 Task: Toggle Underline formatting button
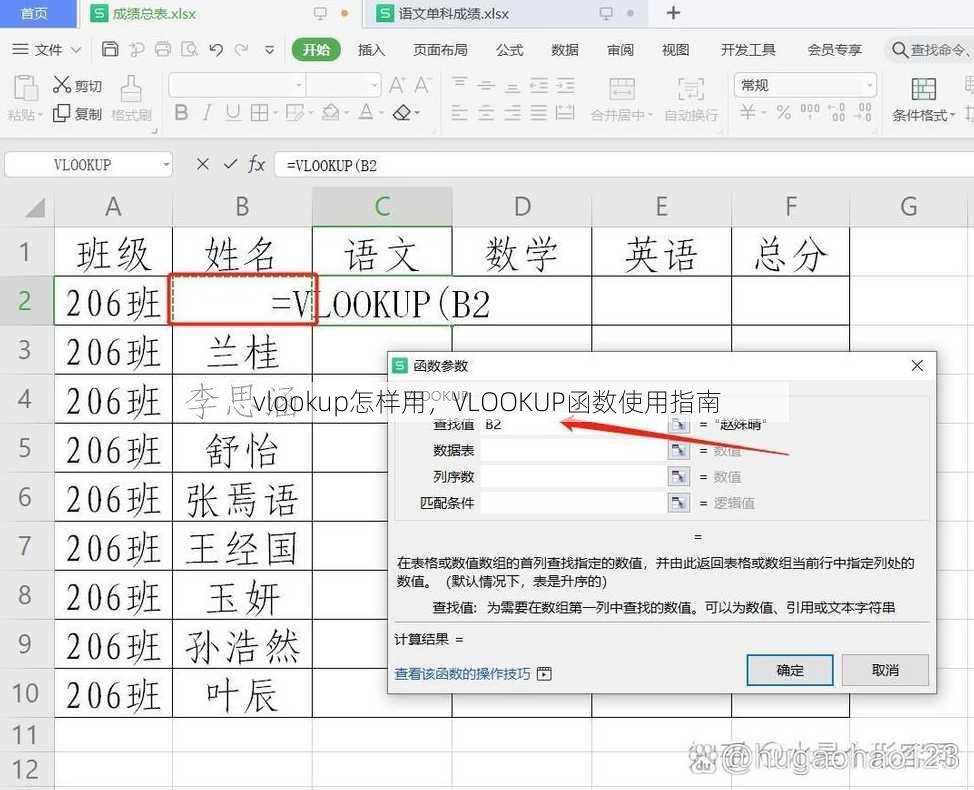tap(233, 112)
